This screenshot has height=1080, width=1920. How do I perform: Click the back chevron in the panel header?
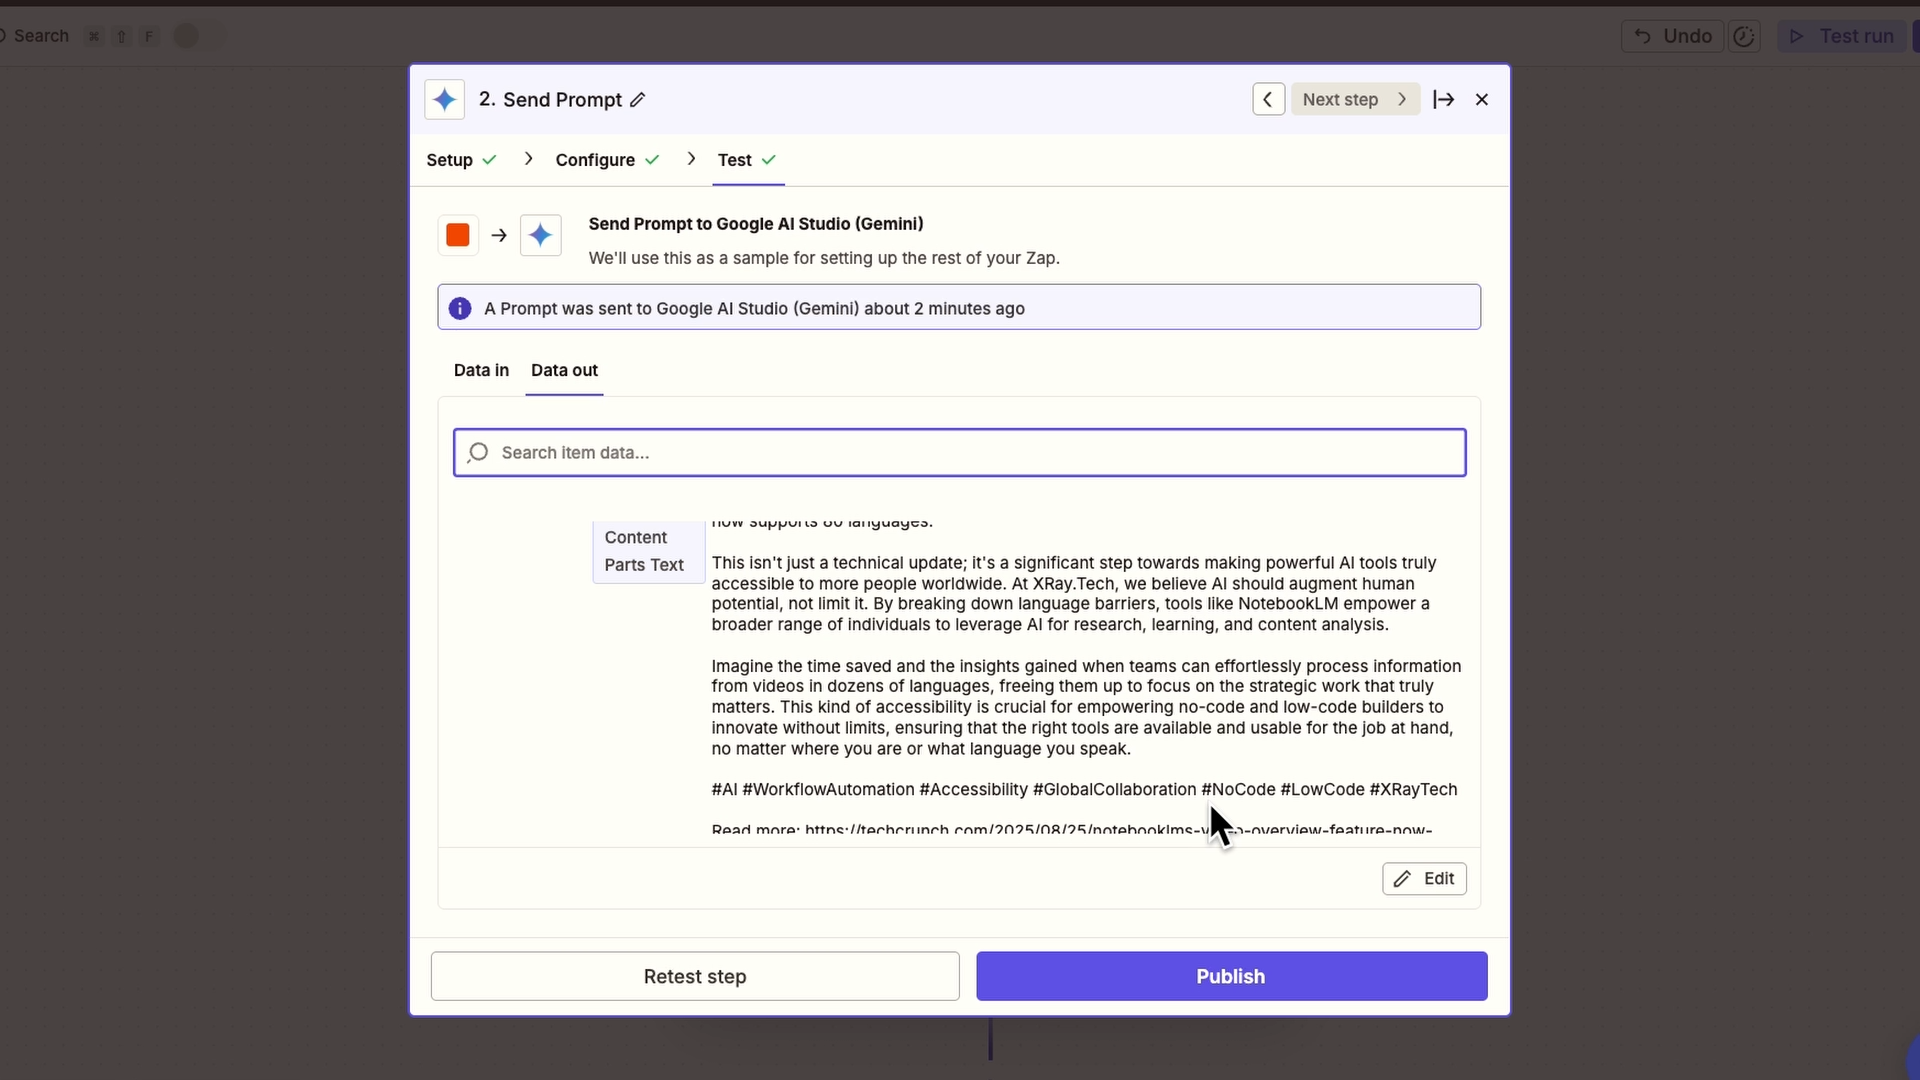pos(1267,99)
